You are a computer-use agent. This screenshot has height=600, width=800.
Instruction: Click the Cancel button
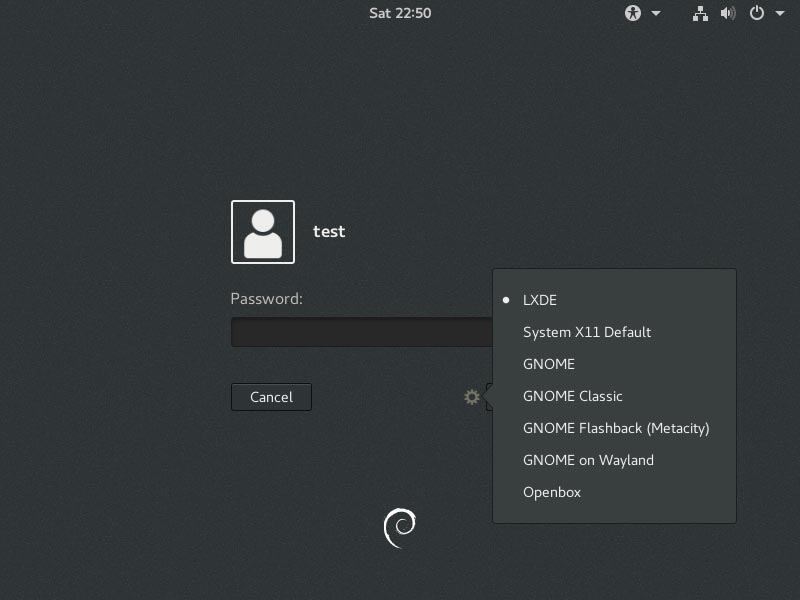[x=271, y=397]
